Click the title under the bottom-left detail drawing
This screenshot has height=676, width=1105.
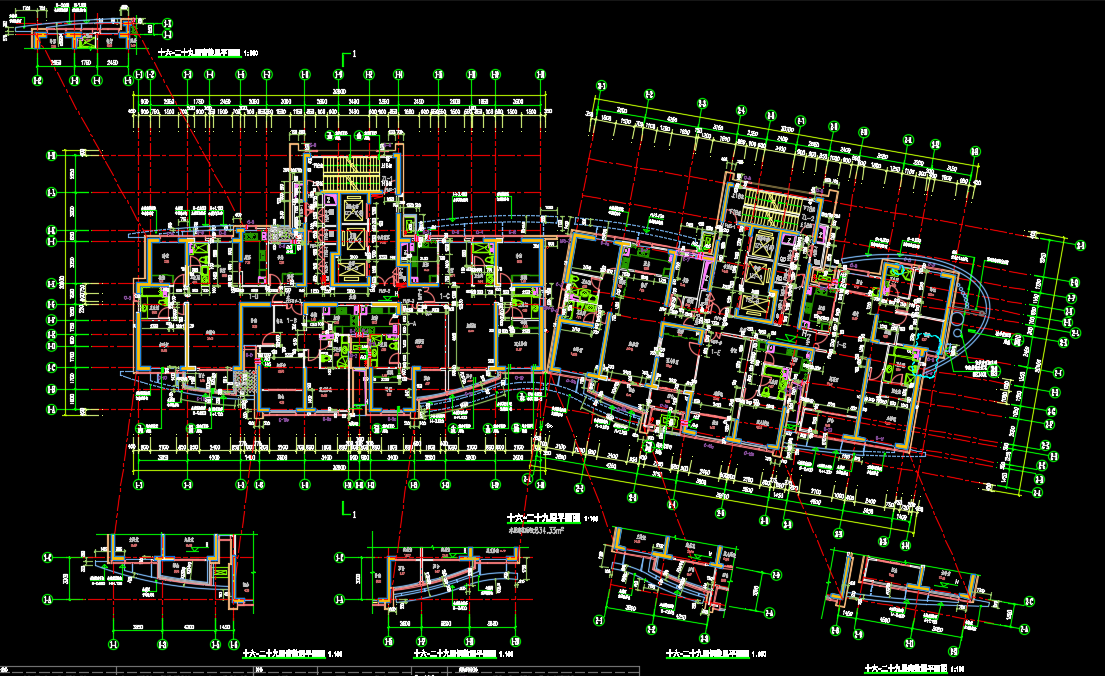point(282,653)
